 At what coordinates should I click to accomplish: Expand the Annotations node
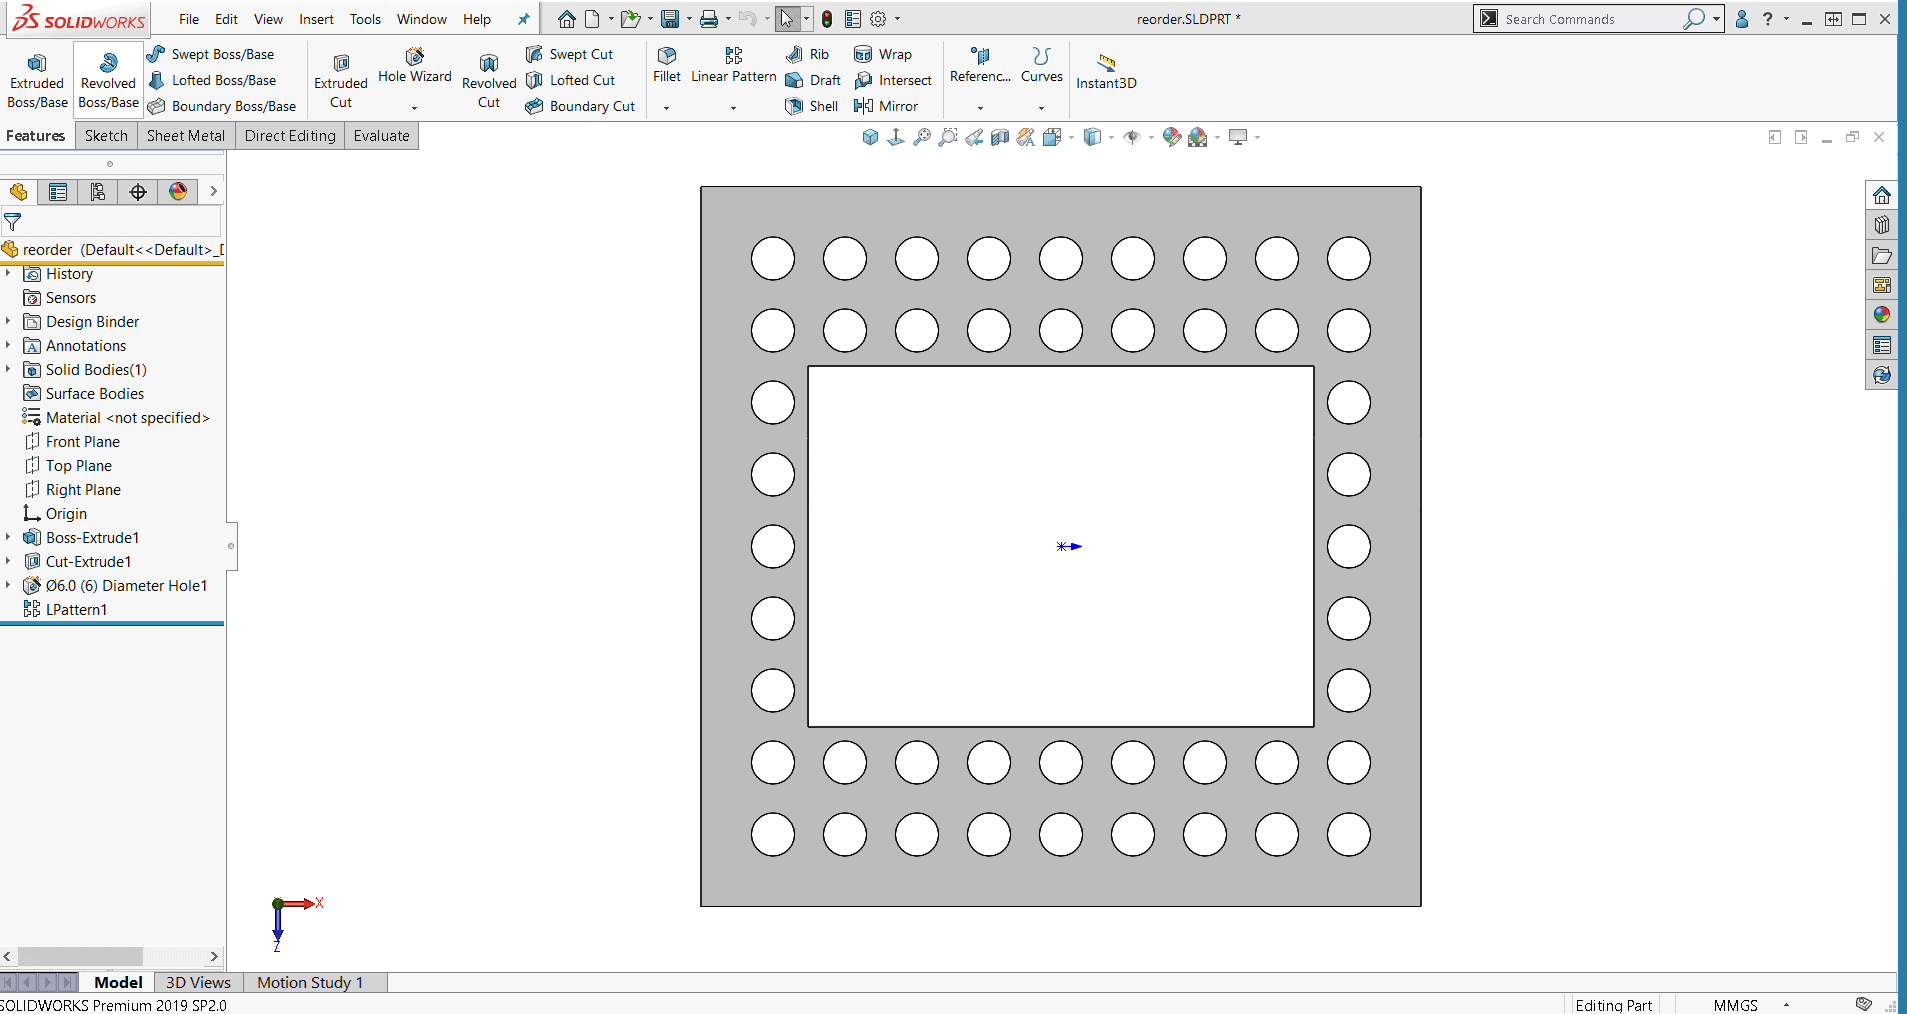click(8, 345)
